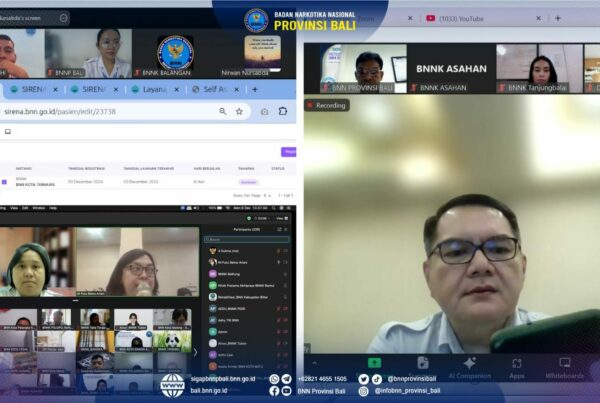Select the Nirwan Nursabda video thumbnail
This screenshot has width=600, height=403.
[x=260, y=53]
